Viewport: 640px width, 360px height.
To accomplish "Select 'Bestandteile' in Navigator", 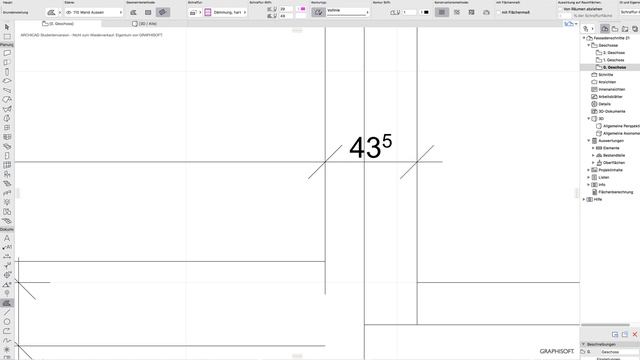I will (614, 156).
